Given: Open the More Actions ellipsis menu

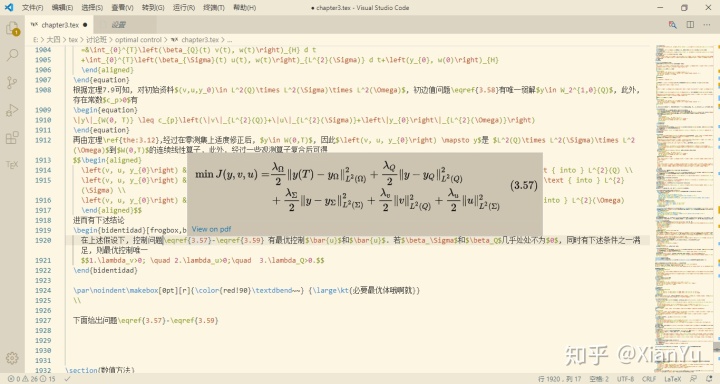Looking at the screenshot, I should click(x=707, y=25).
